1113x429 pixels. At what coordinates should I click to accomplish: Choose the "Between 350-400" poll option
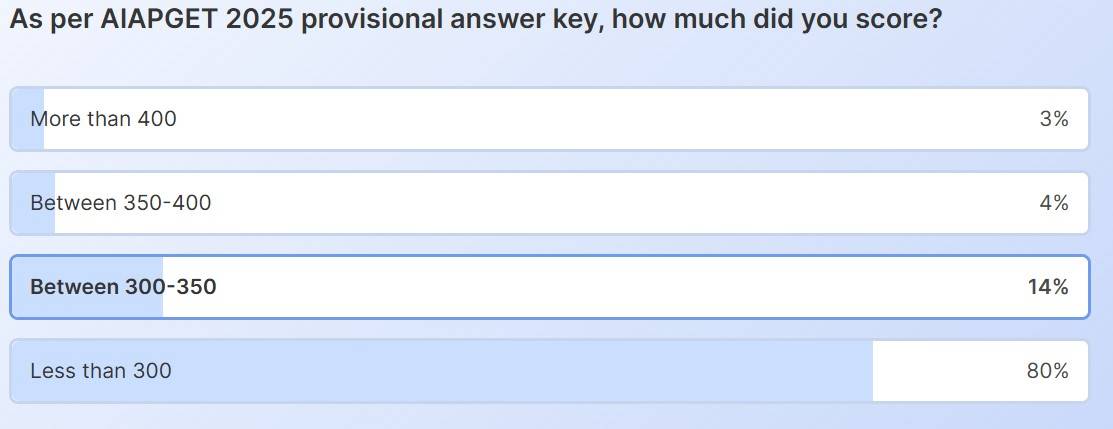point(549,203)
